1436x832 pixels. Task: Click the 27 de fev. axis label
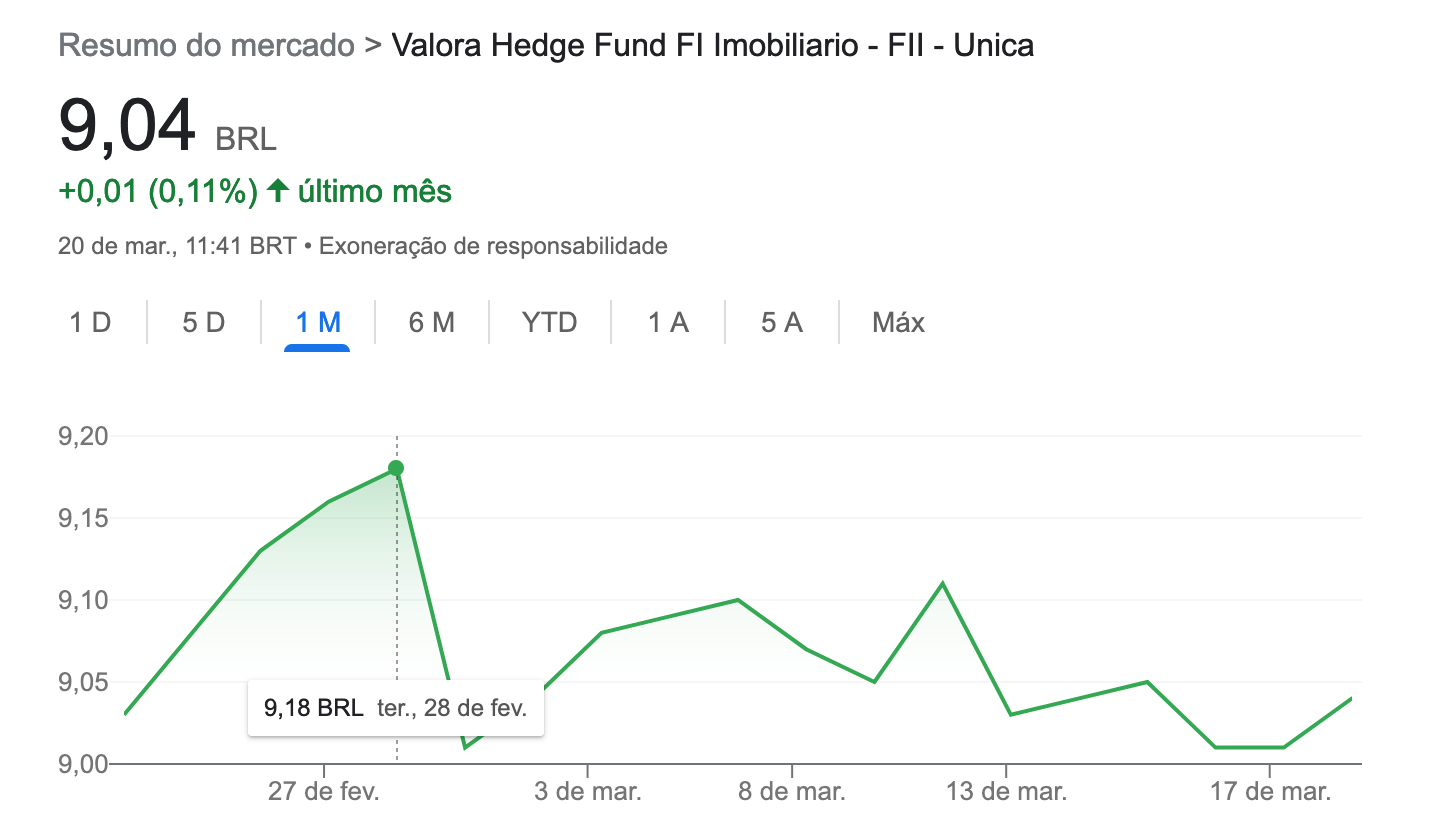(322, 790)
